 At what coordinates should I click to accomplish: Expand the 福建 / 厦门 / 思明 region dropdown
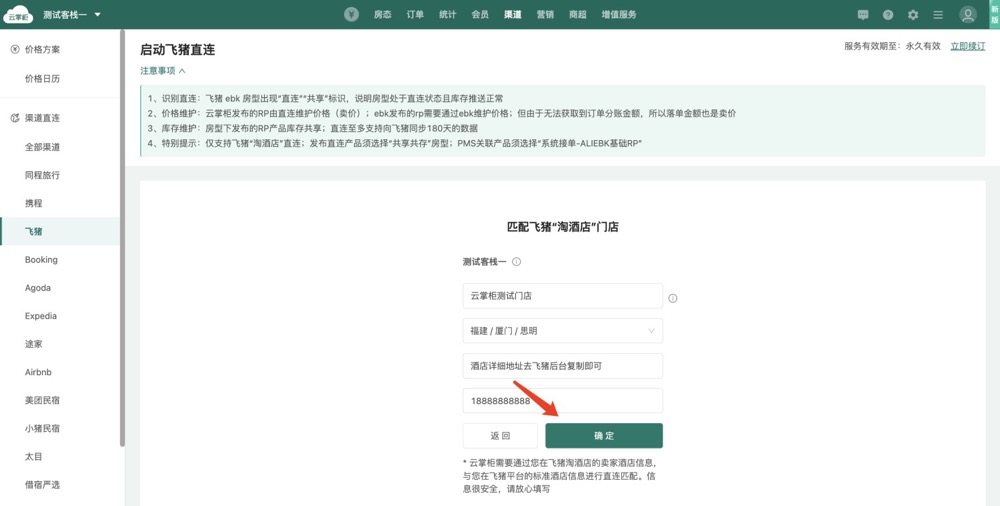coord(562,331)
